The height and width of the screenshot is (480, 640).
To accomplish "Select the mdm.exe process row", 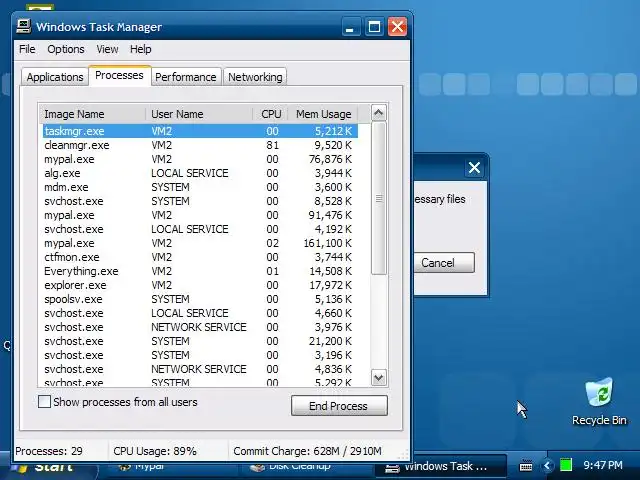I will [200, 187].
